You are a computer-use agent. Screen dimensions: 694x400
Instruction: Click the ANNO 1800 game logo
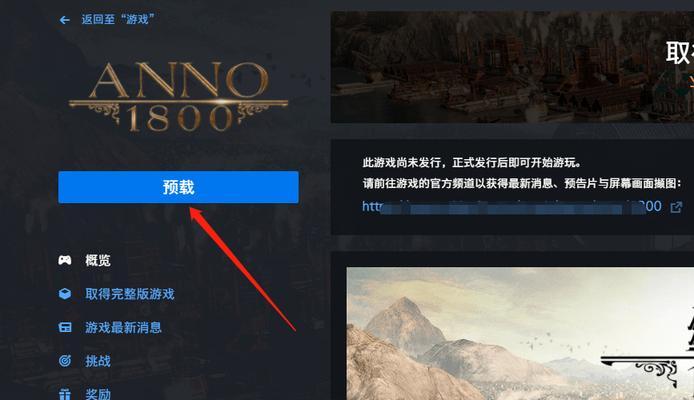178,96
